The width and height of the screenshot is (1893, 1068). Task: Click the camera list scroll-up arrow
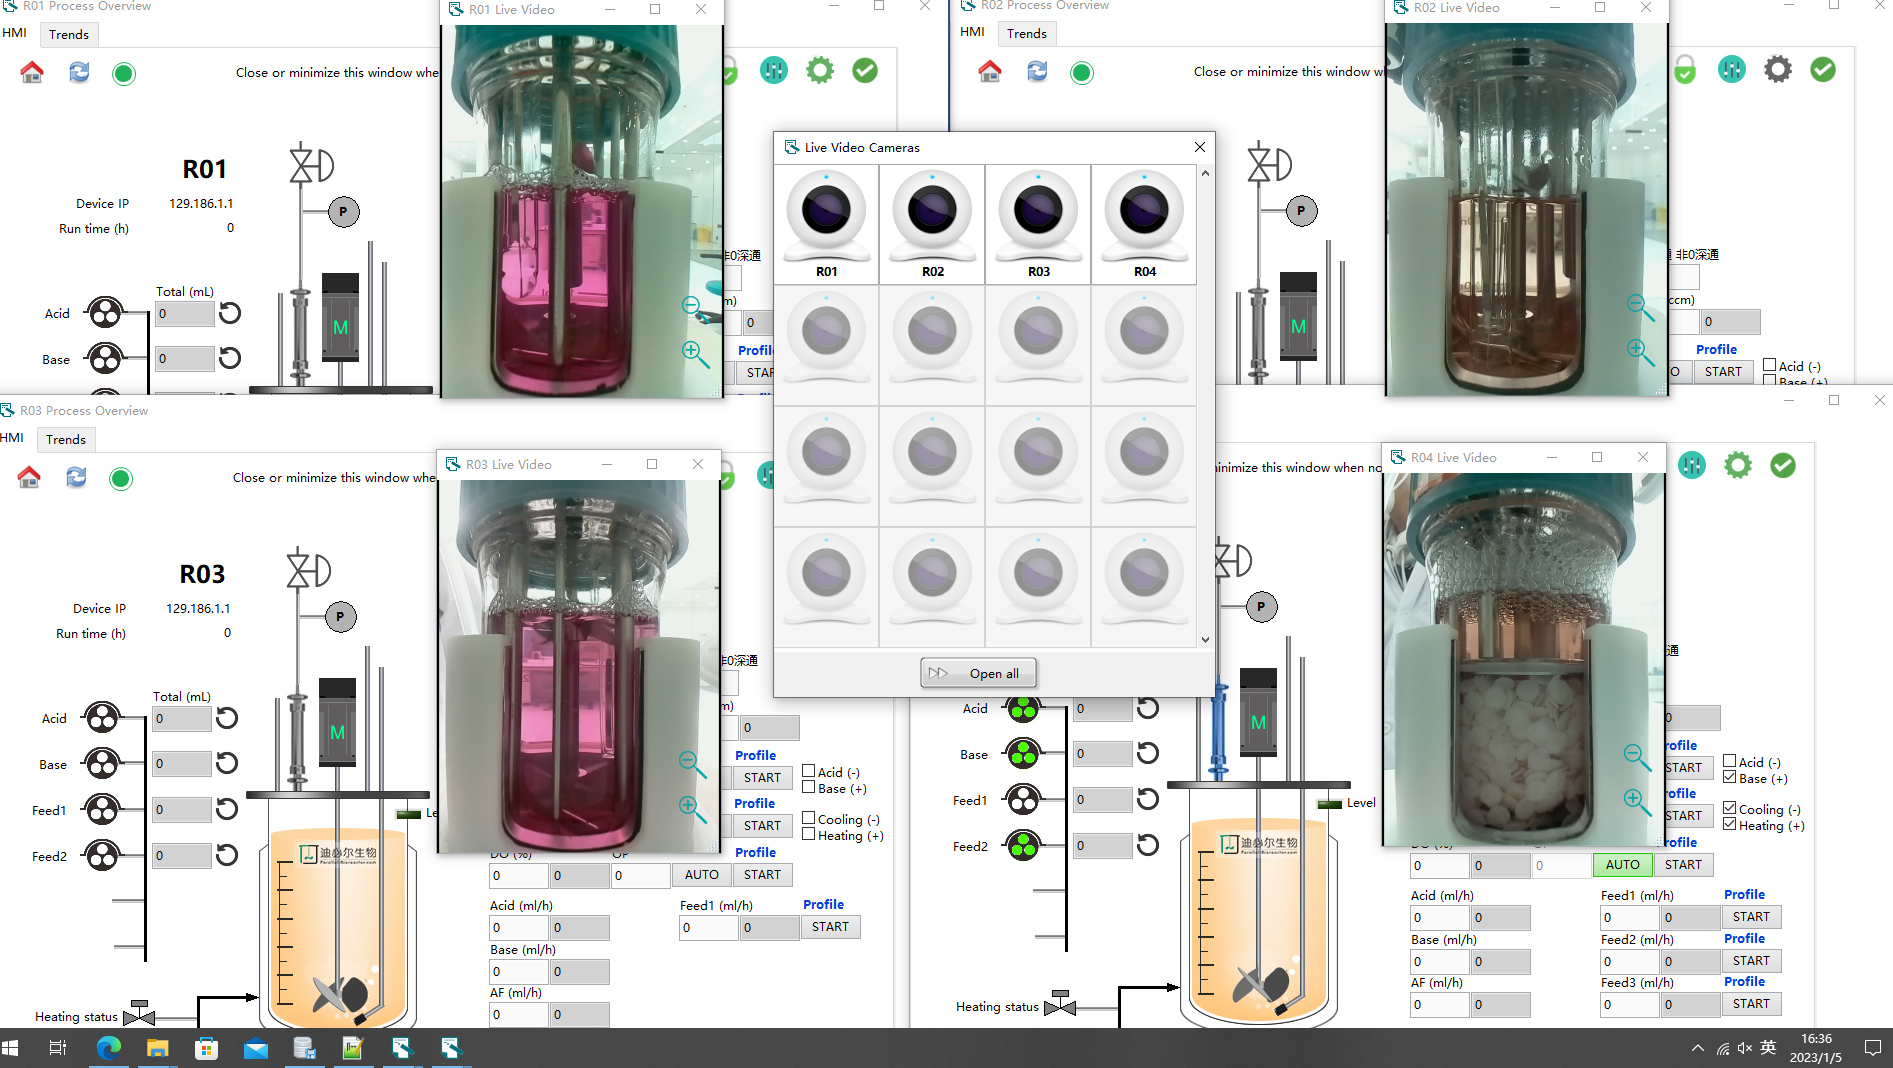pos(1205,173)
